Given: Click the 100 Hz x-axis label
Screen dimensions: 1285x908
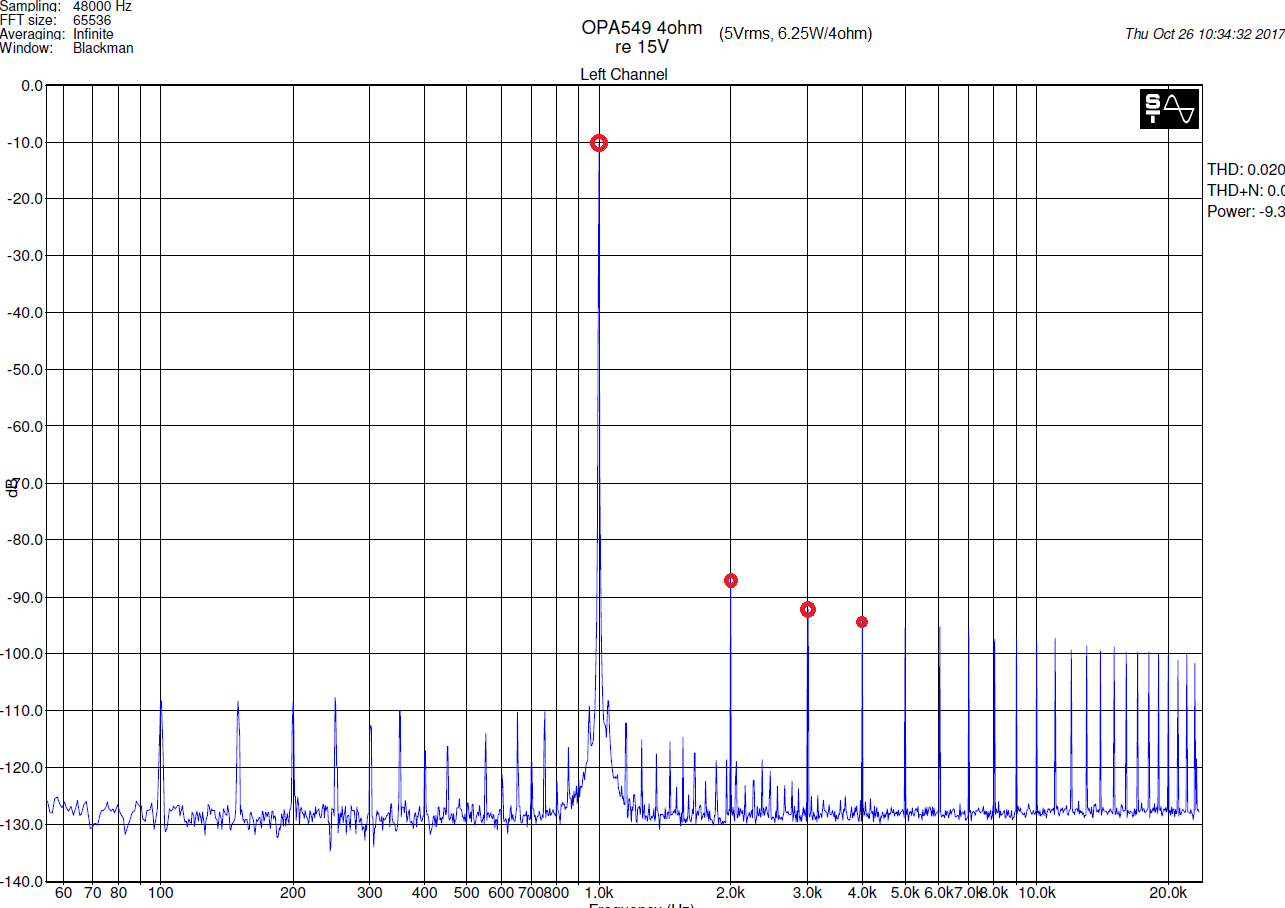Looking at the screenshot, I should point(161,893).
